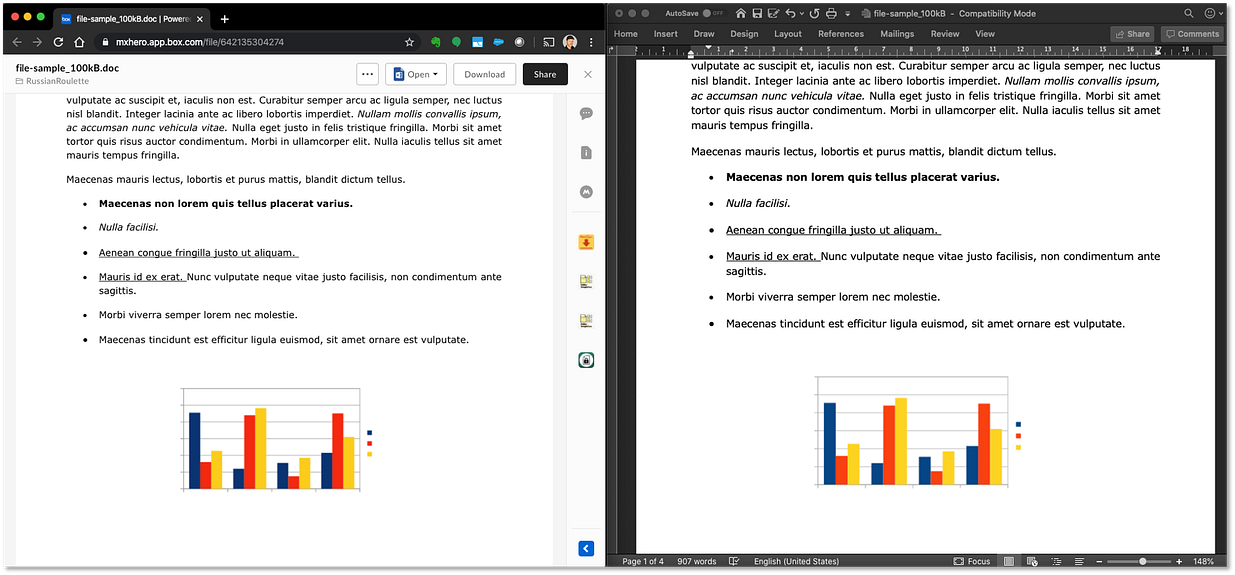Bookmark page with star icon
The width and height of the screenshot is (1235, 575).
pyautogui.click(x=409, y=42)
